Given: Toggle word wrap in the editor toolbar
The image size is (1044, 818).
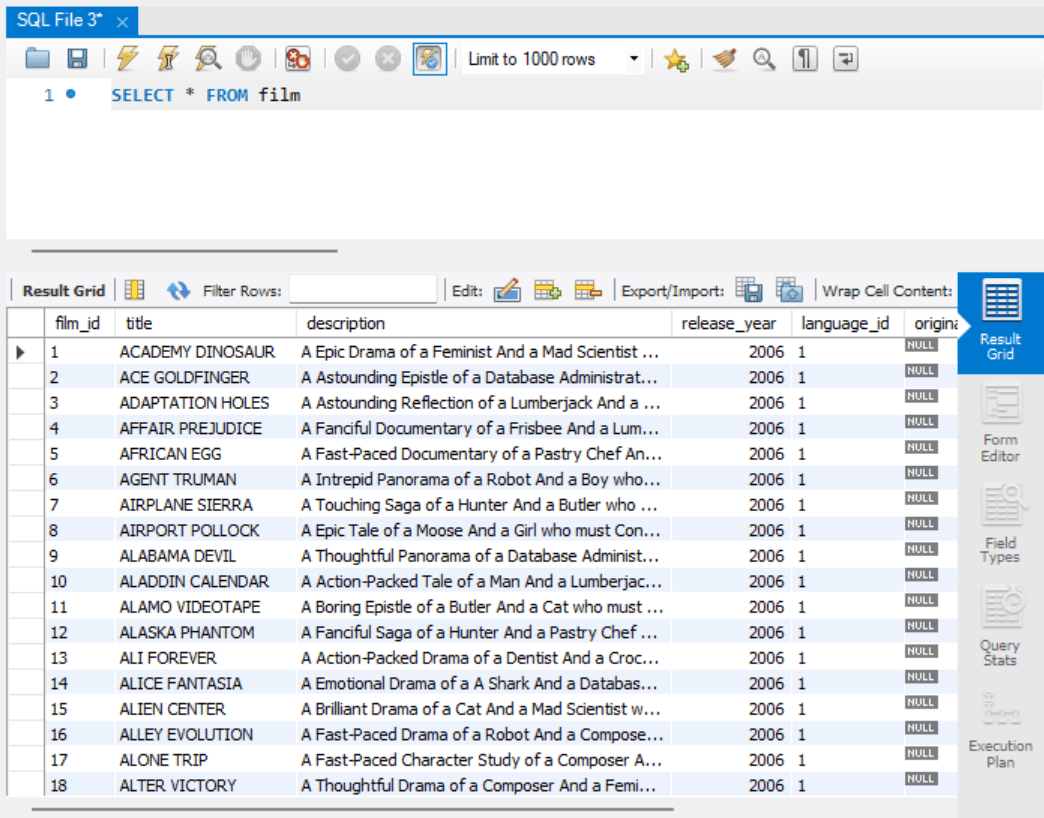Looking at the screenshot, I should [846, 59].
